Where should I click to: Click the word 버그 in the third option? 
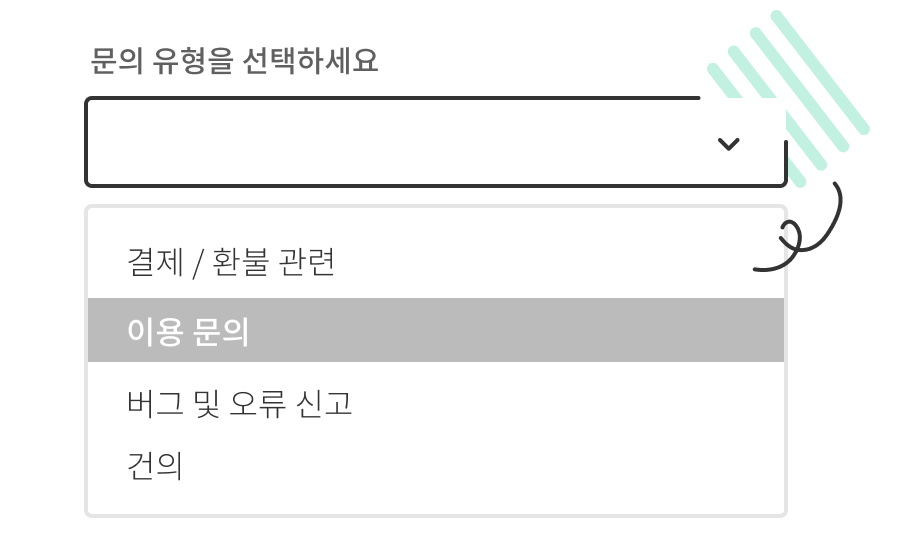point(155,404)
